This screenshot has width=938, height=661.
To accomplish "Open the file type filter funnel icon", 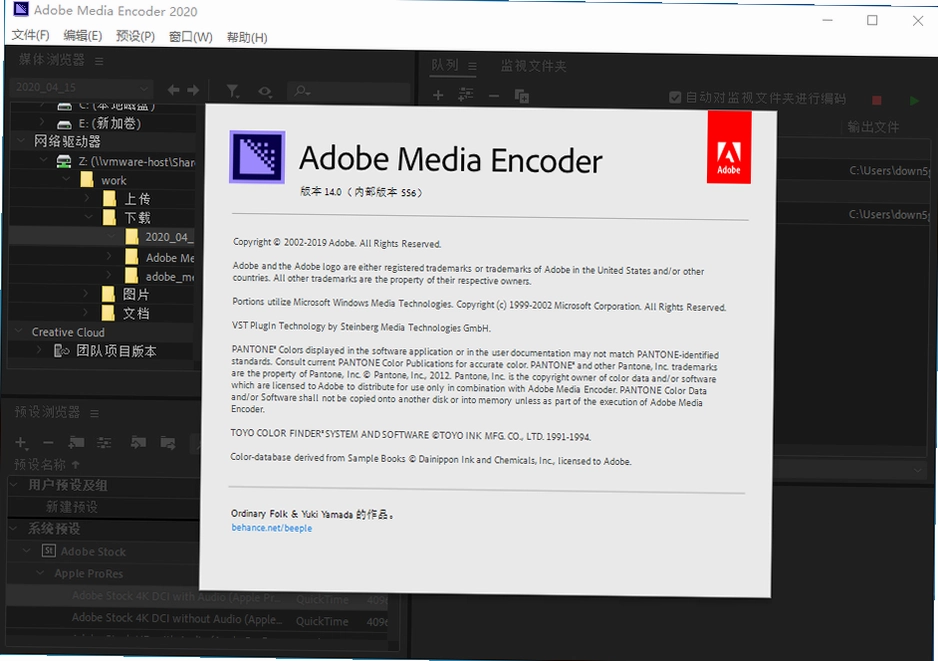I will pyautogui.click(x=233, y=91).
